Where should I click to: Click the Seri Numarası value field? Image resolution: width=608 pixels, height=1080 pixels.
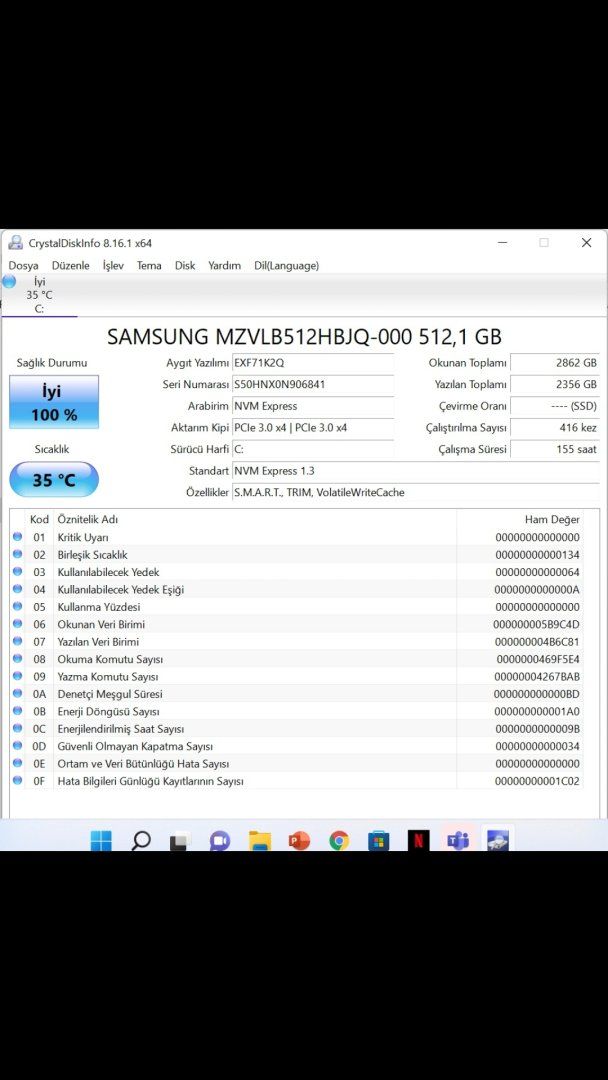coord(313,384)
